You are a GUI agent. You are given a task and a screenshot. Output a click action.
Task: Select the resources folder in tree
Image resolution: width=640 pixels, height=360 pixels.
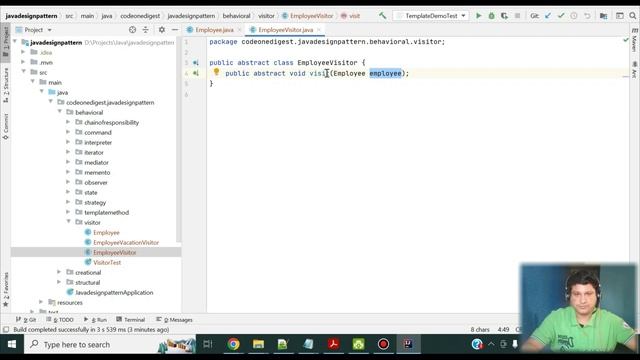tap(70, 302)
